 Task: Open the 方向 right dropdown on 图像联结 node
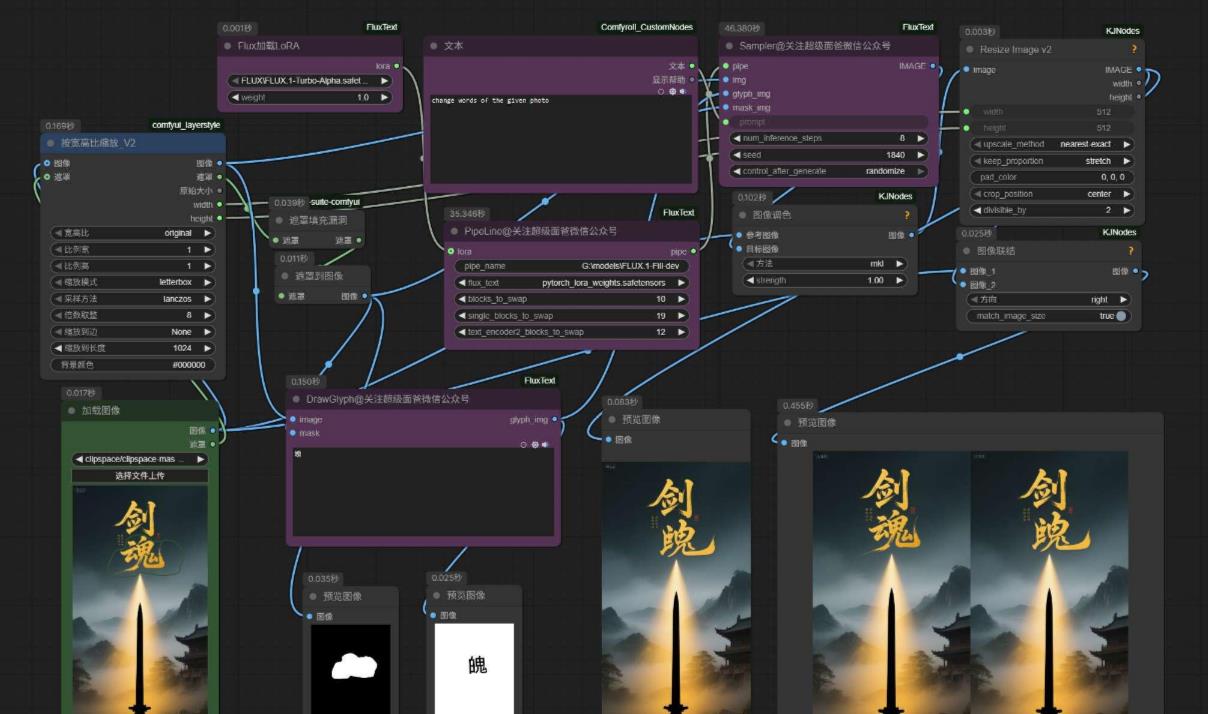(1048, 299)
